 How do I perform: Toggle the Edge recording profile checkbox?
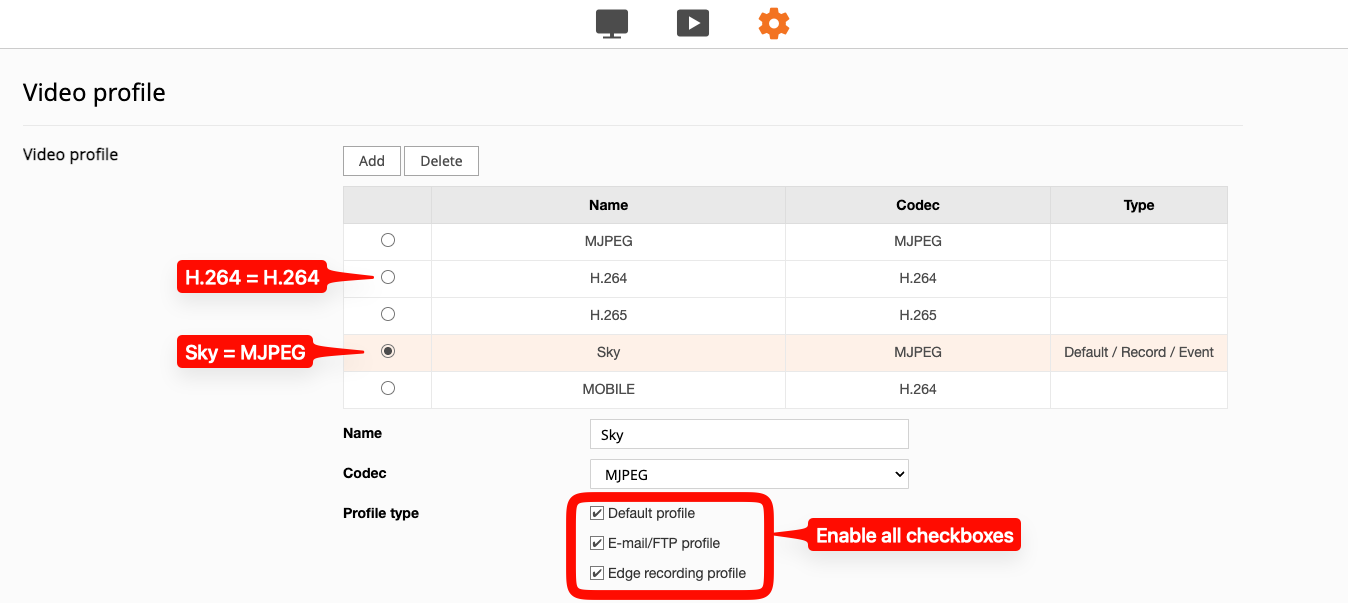(598, 573)
